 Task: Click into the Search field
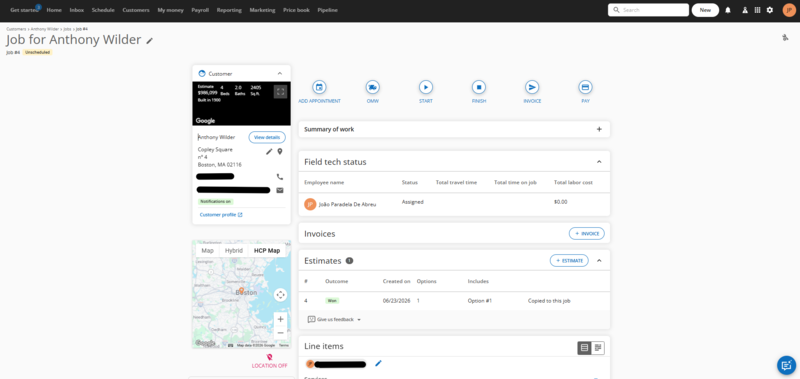tap(648, 10)
